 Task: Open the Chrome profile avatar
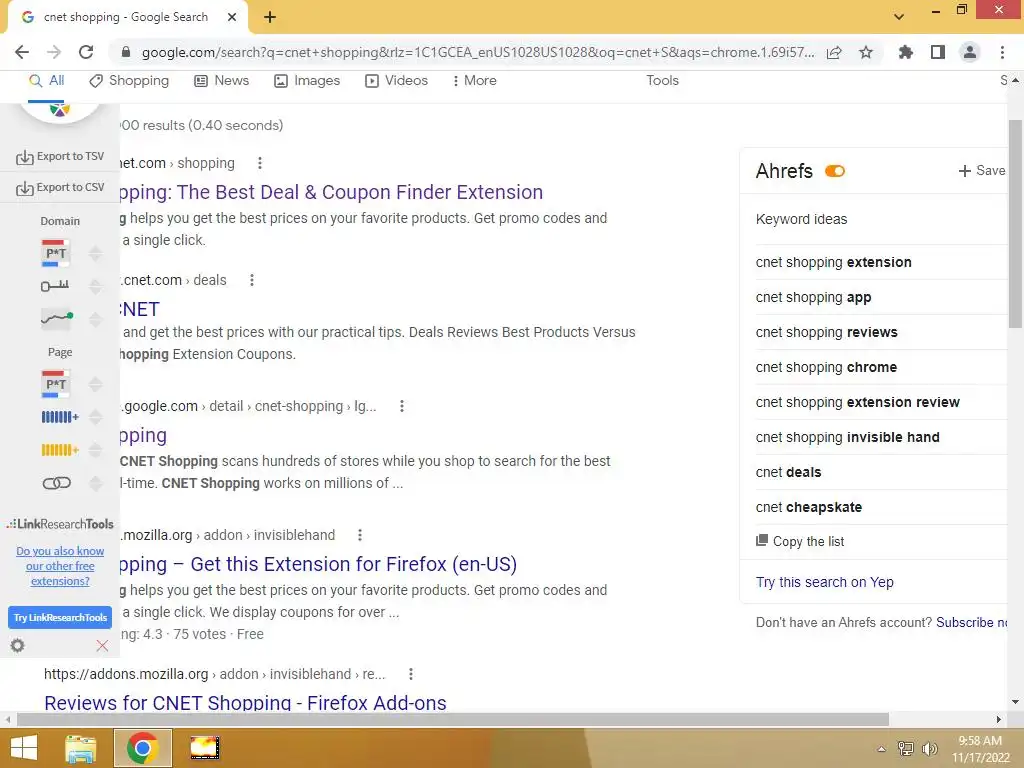[970, 52]
